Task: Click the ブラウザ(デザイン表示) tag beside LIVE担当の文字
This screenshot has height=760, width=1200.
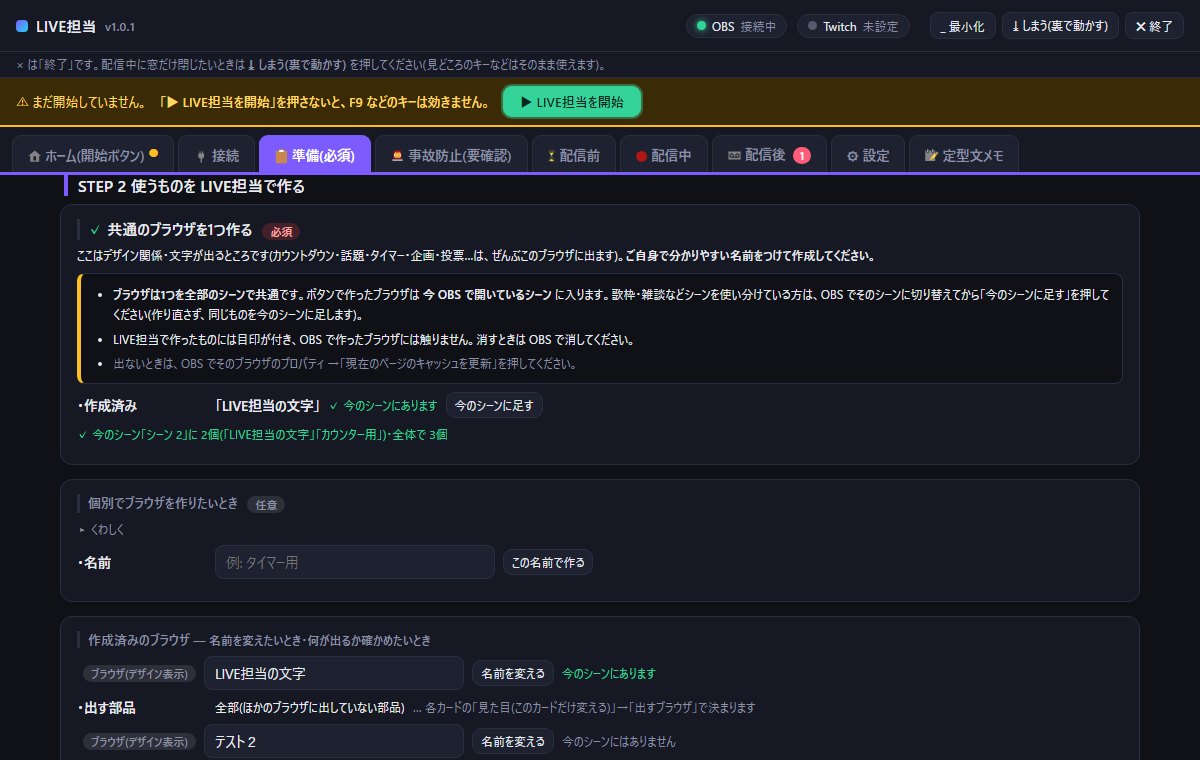Action: [140, 674]
